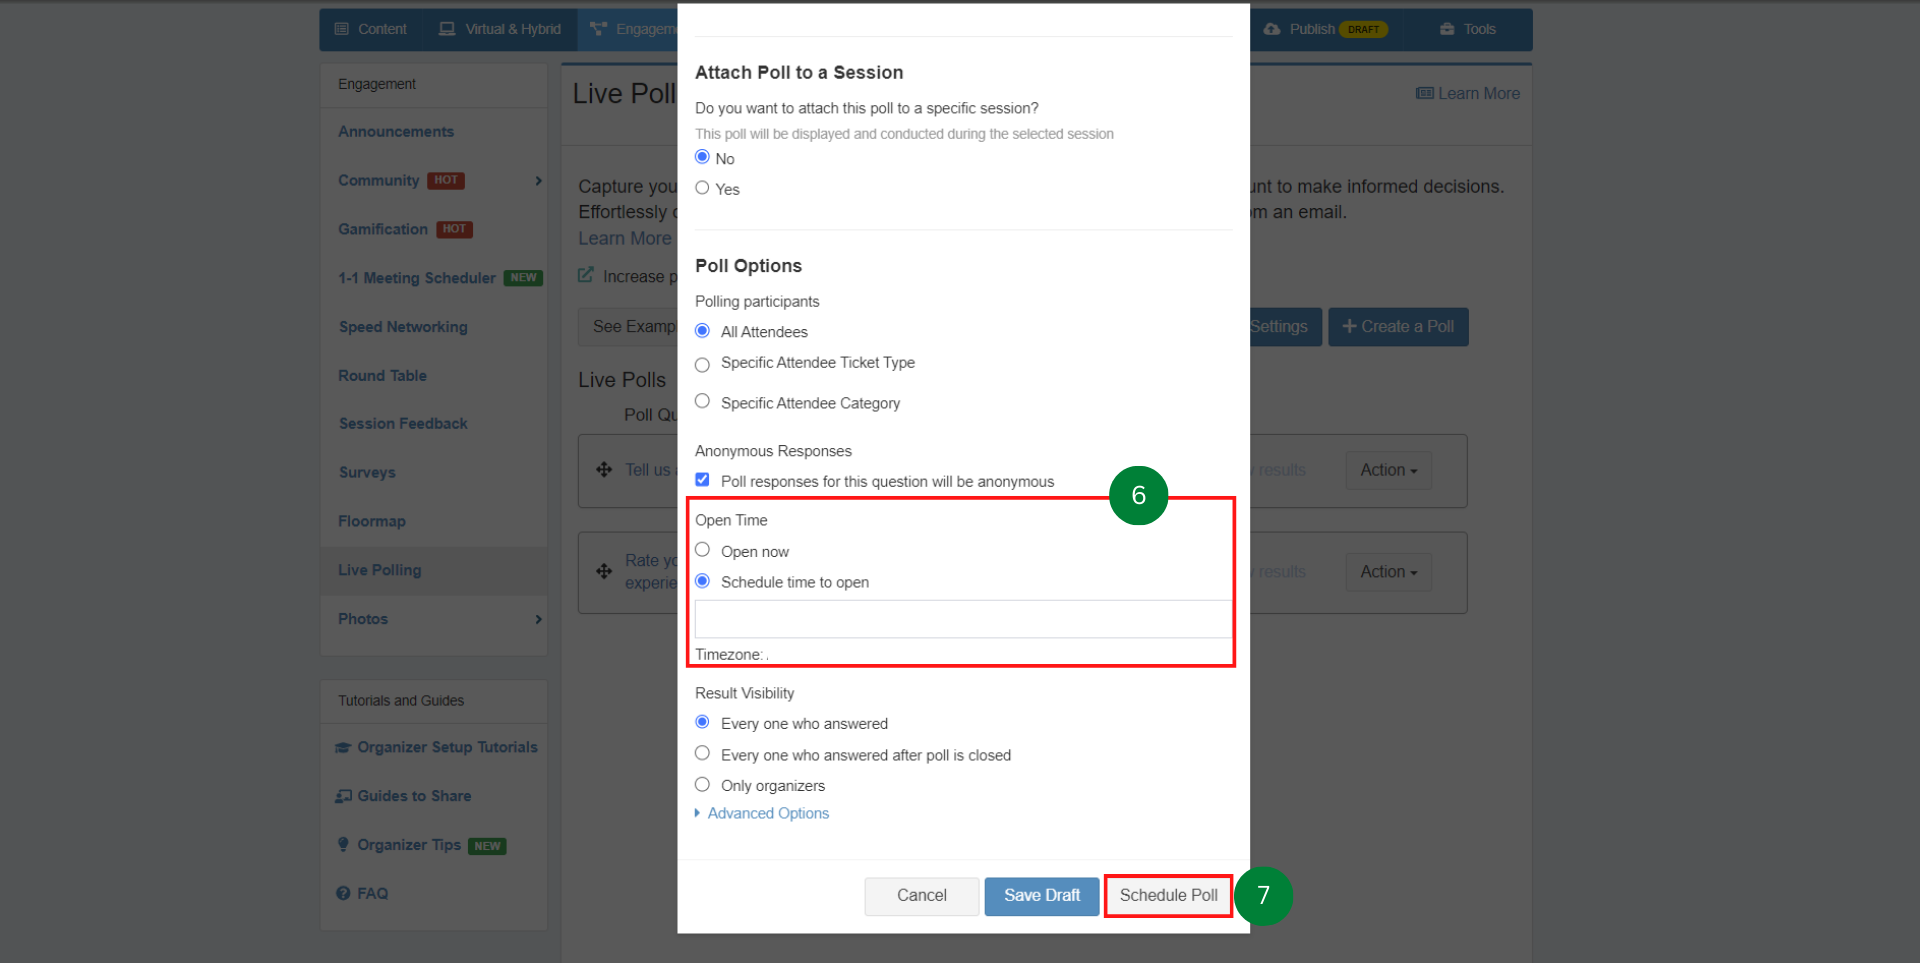The width and height of the screenshot is (1920, 963).
Task: Click the Learn More book icon
Action: click(1424, 94)
